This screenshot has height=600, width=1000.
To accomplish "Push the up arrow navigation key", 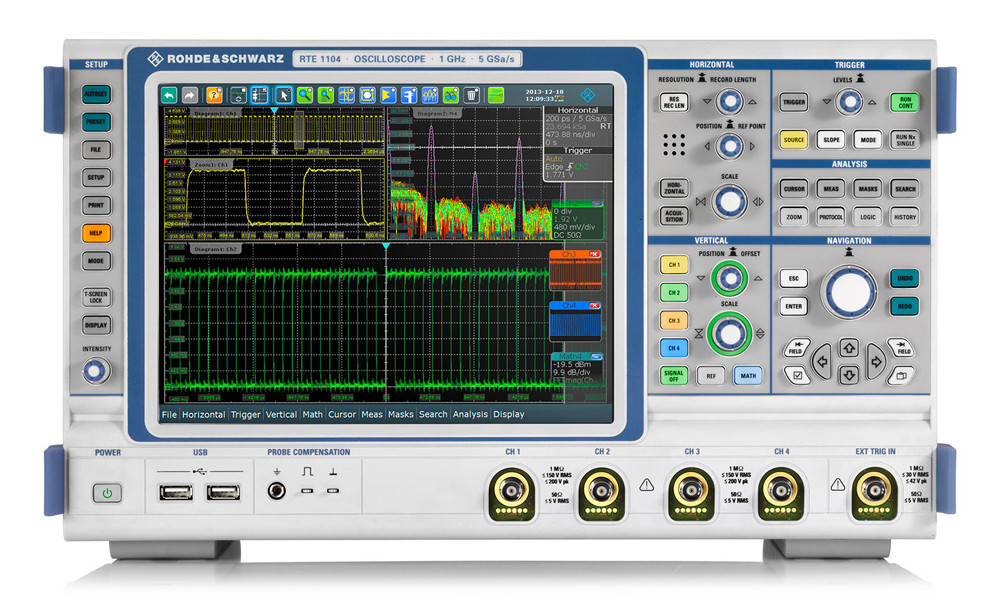I will [849, 348].
